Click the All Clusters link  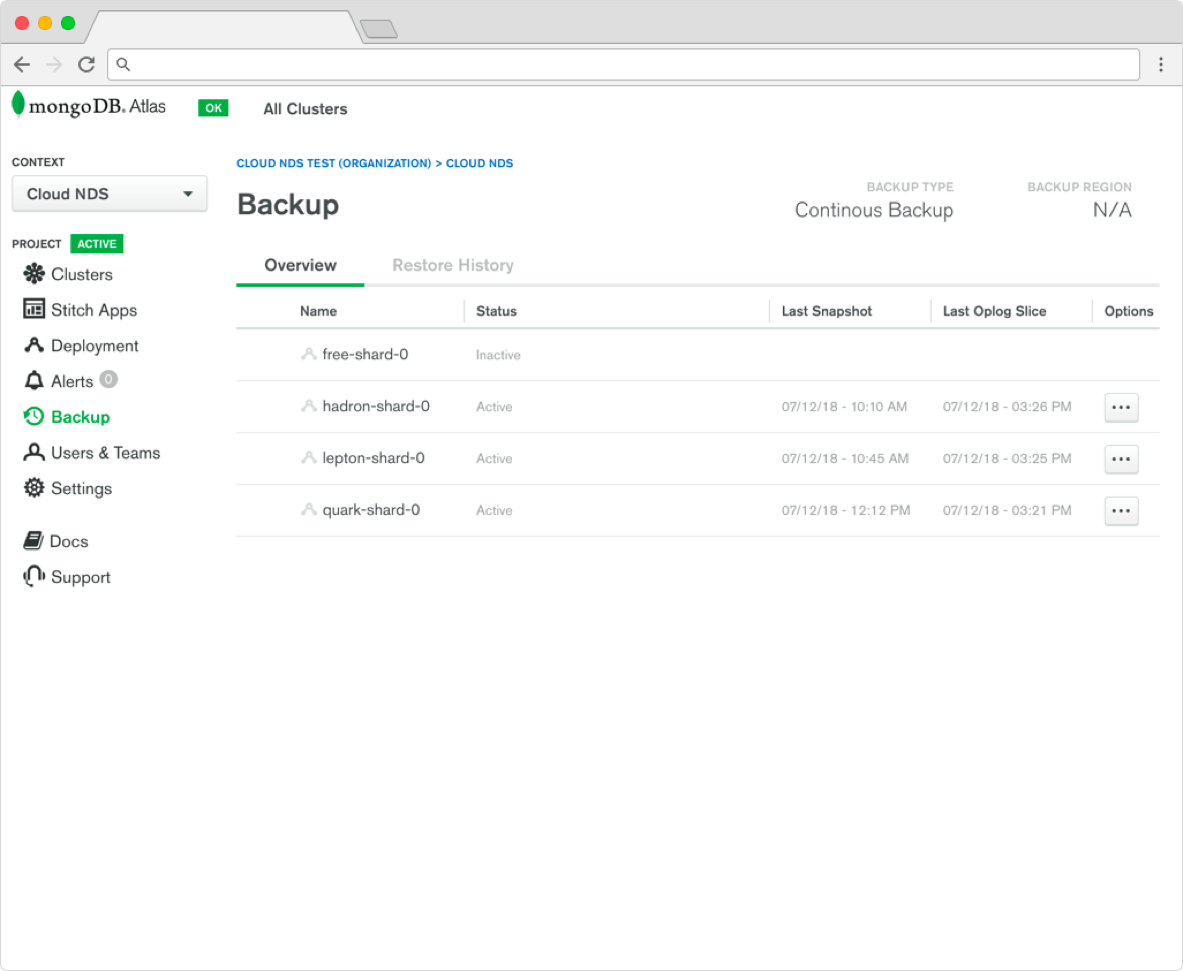[x=305, y=109]
